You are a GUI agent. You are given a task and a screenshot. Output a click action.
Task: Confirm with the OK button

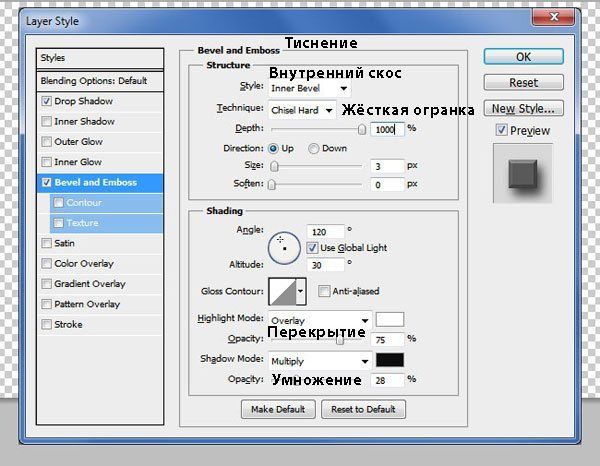[x=523, y=57]
